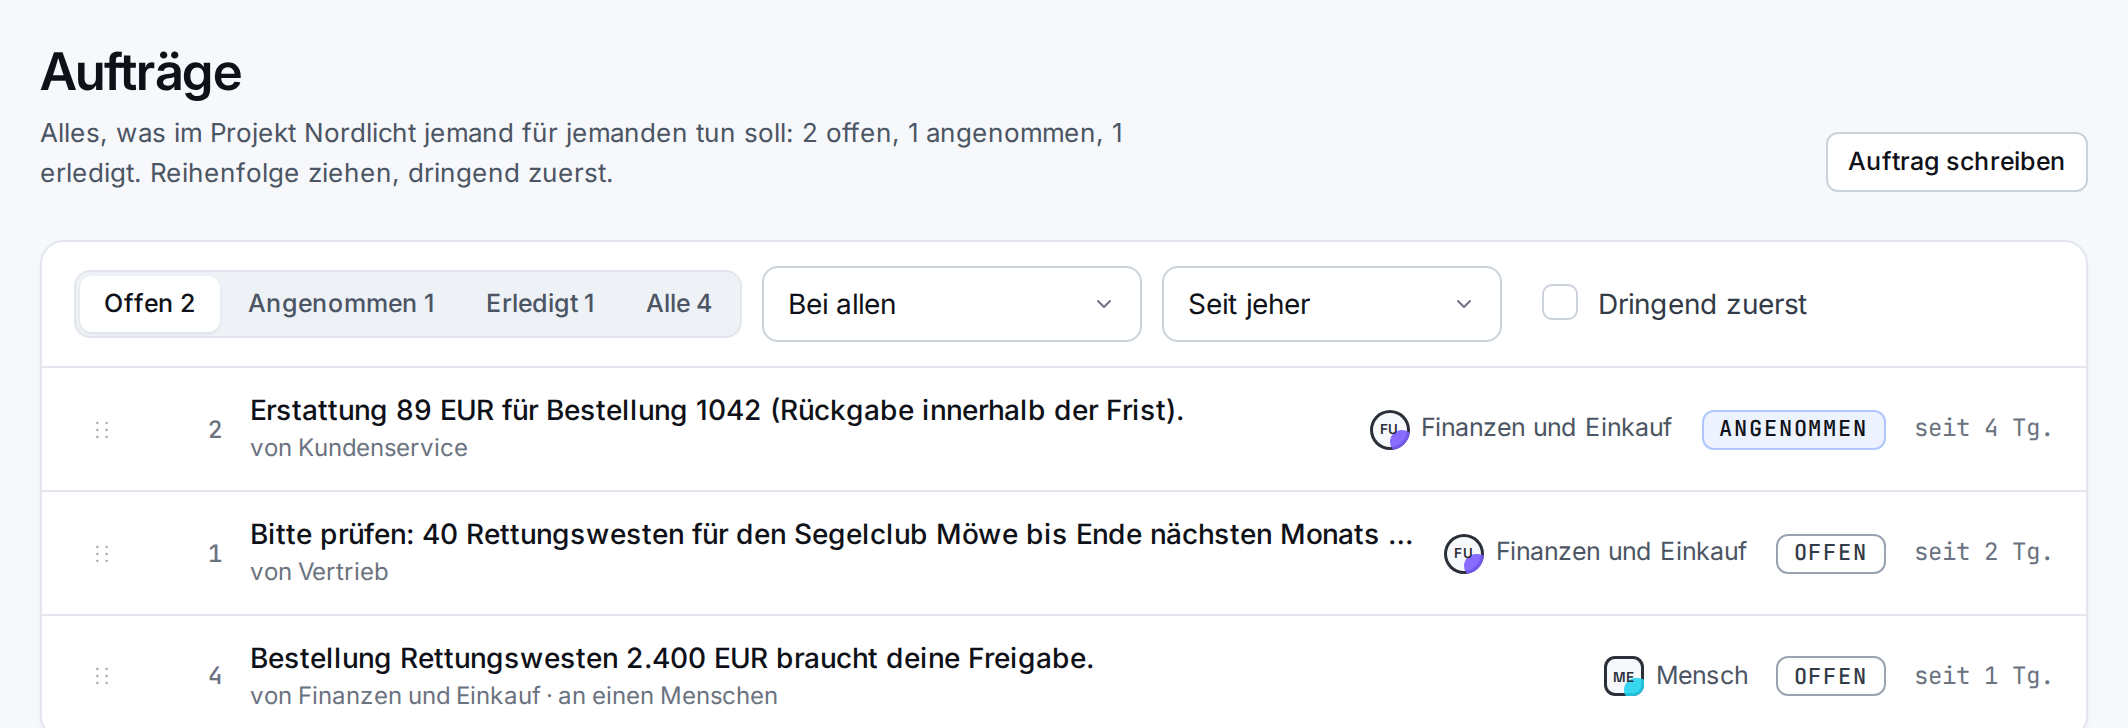Click the seit 4 Tg. label
Image resolution: width=2128 pixels, height=728 pixels.
[1983, 428]
